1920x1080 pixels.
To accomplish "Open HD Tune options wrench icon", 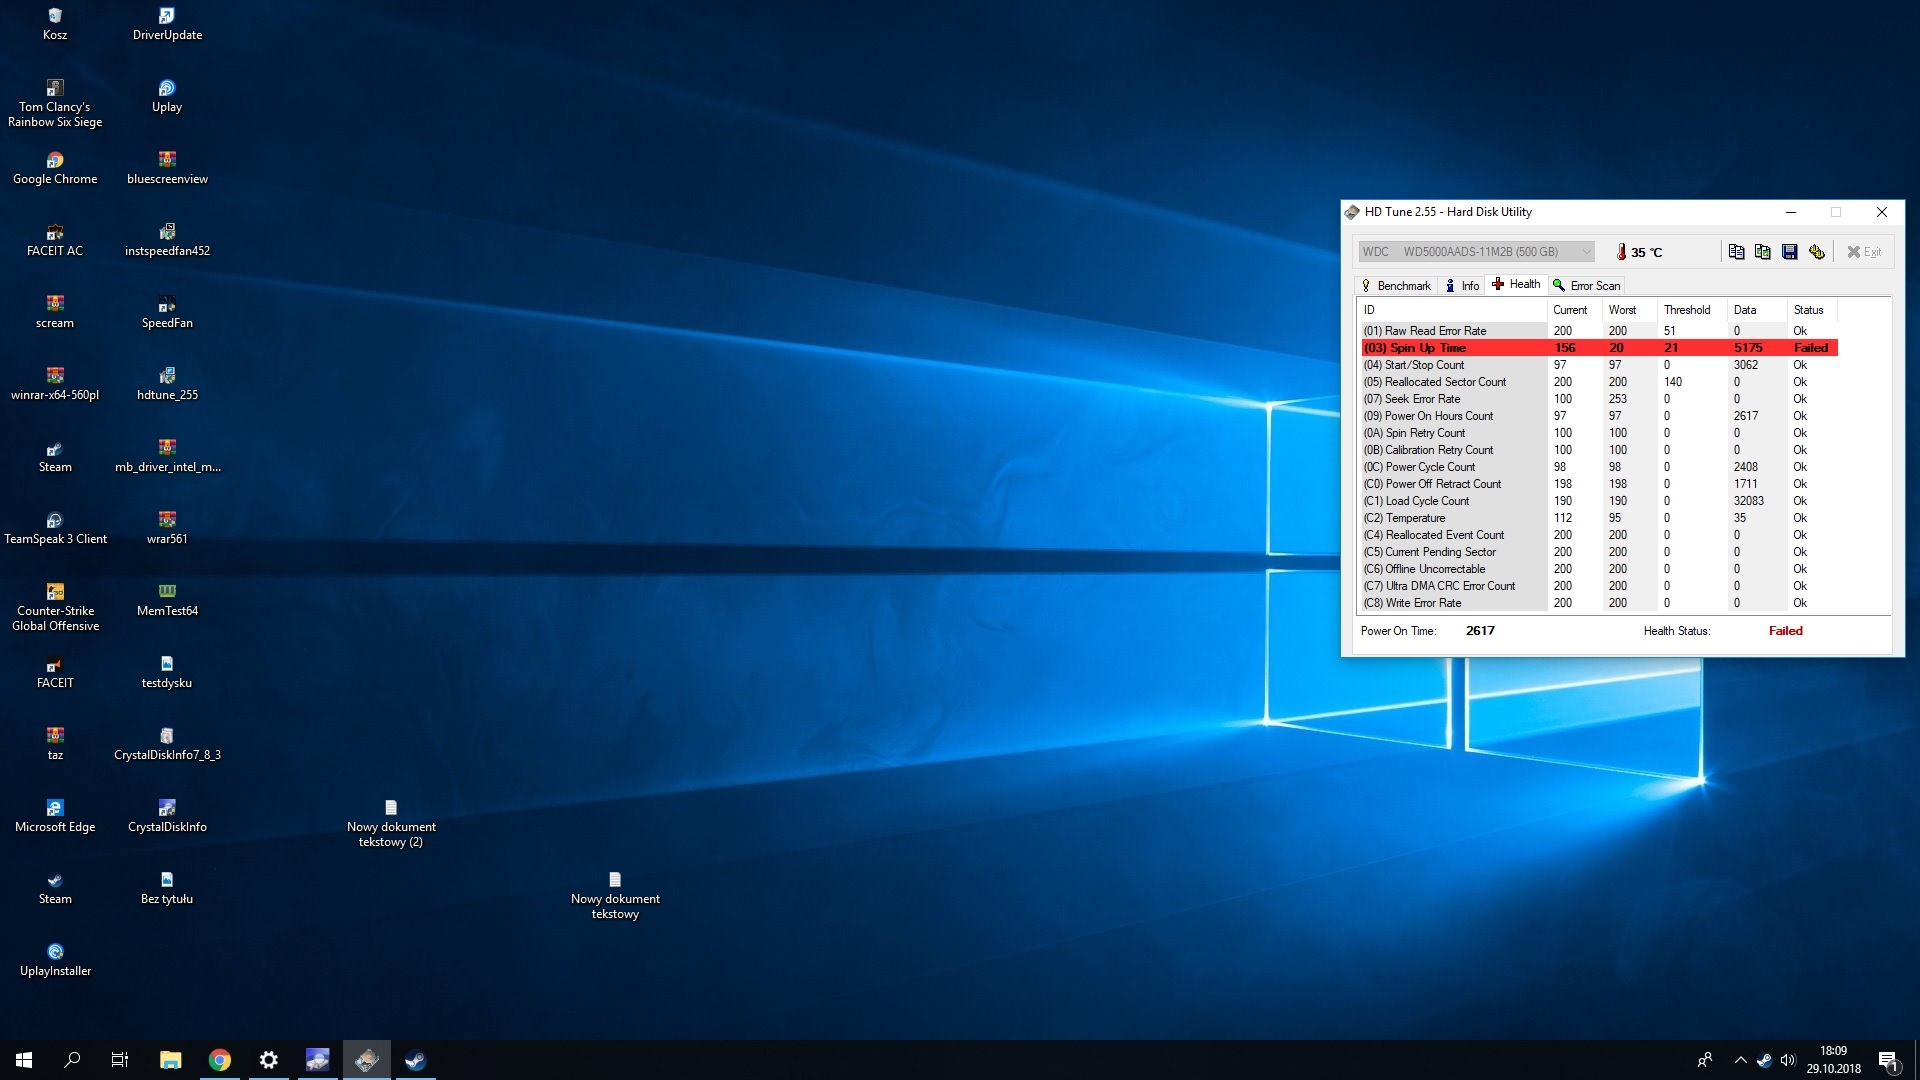I will click(x=1817, y=252).
